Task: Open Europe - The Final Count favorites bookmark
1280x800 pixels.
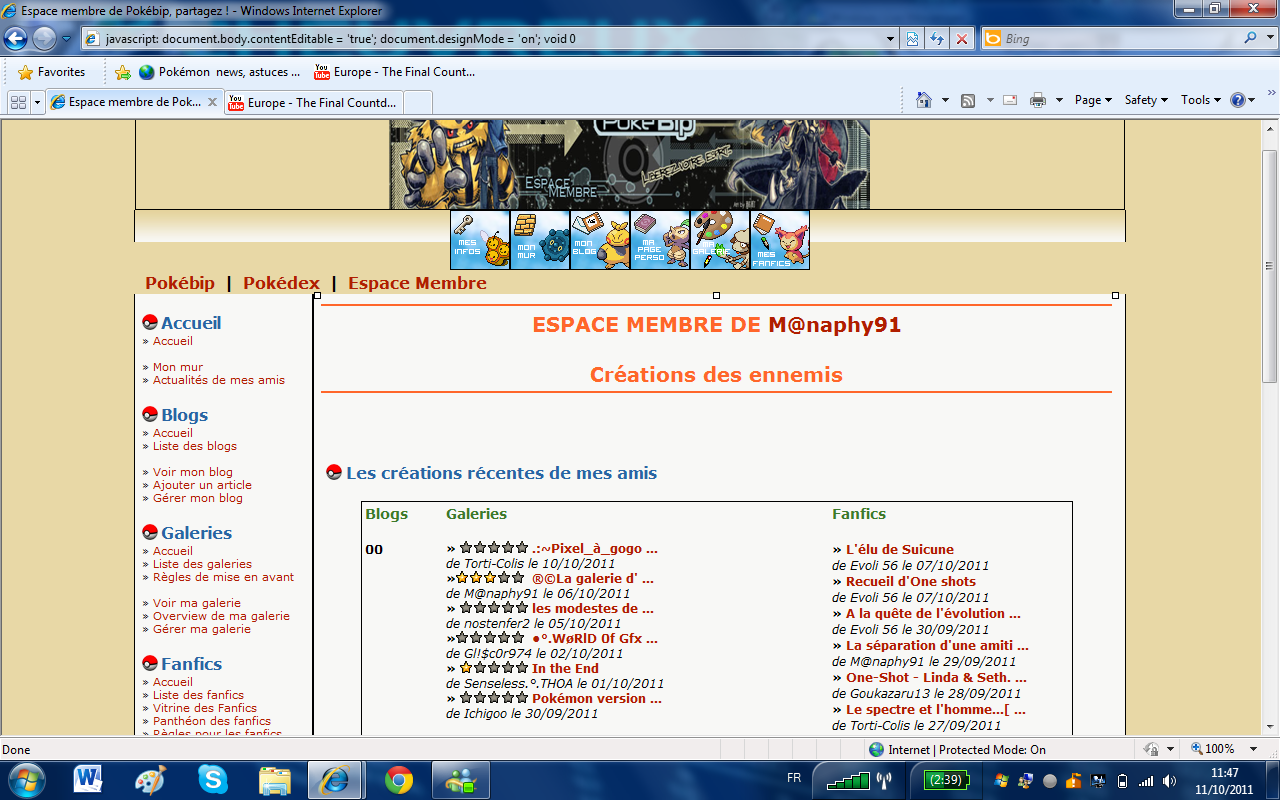Action: (394, 72)
